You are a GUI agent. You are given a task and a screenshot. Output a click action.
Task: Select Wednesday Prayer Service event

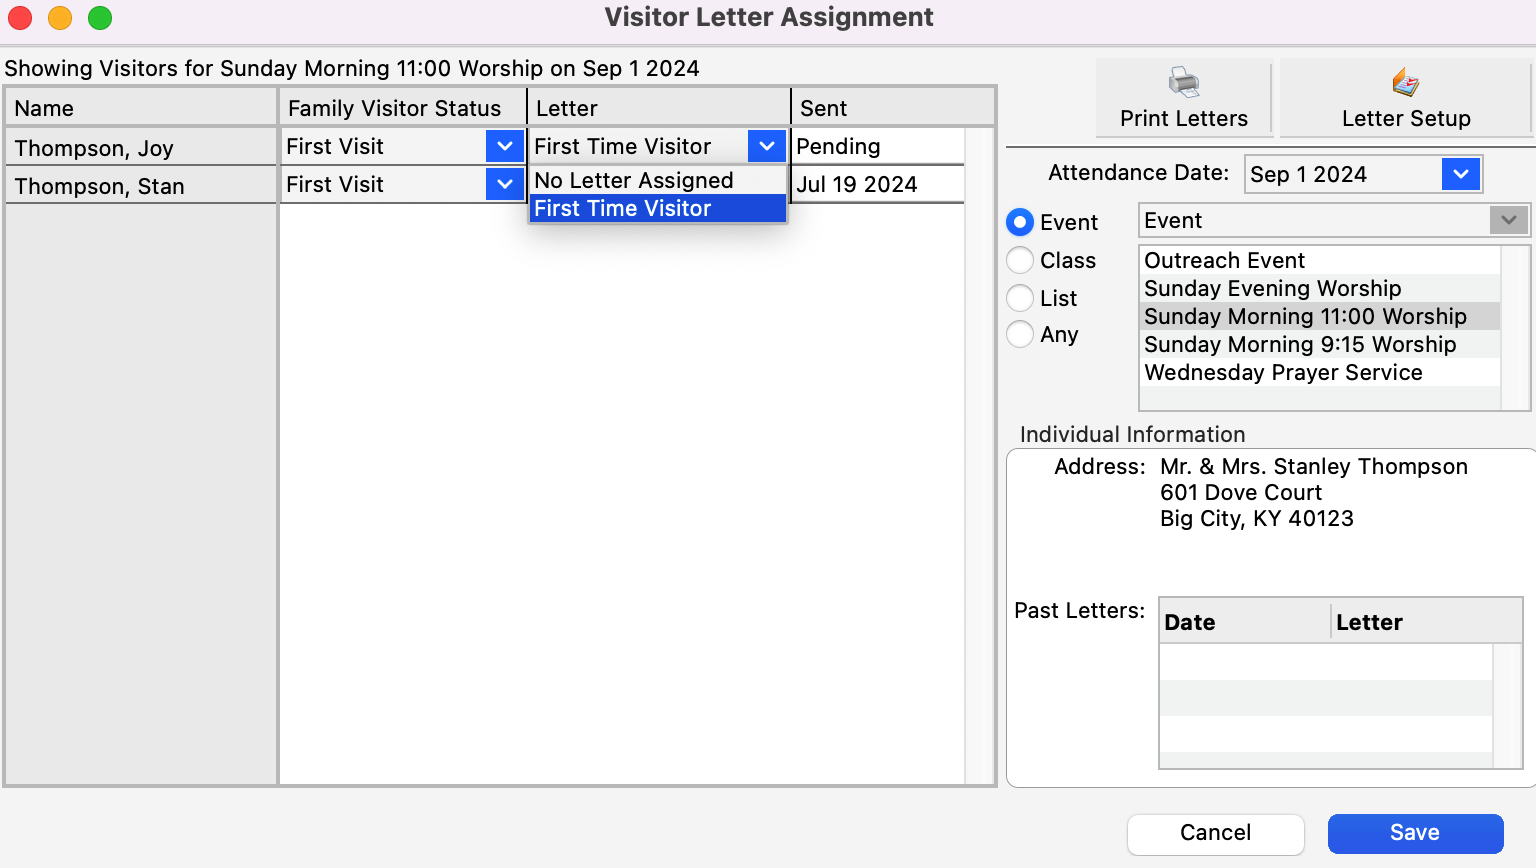pos(1283,372)
